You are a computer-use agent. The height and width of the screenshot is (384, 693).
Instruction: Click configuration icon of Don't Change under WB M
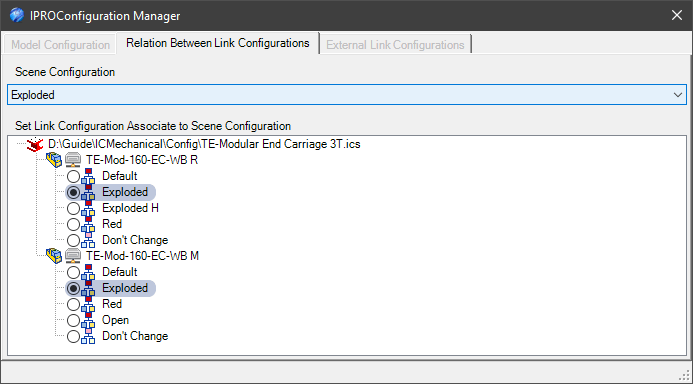point(88,336)
